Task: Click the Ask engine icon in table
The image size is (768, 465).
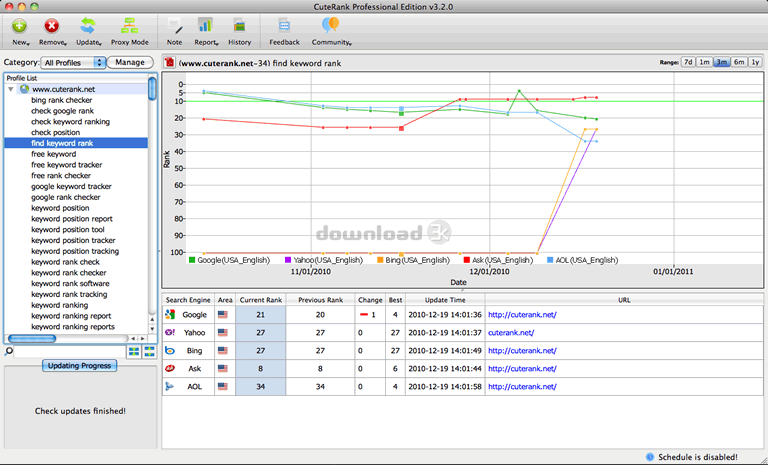Action: 170,368
